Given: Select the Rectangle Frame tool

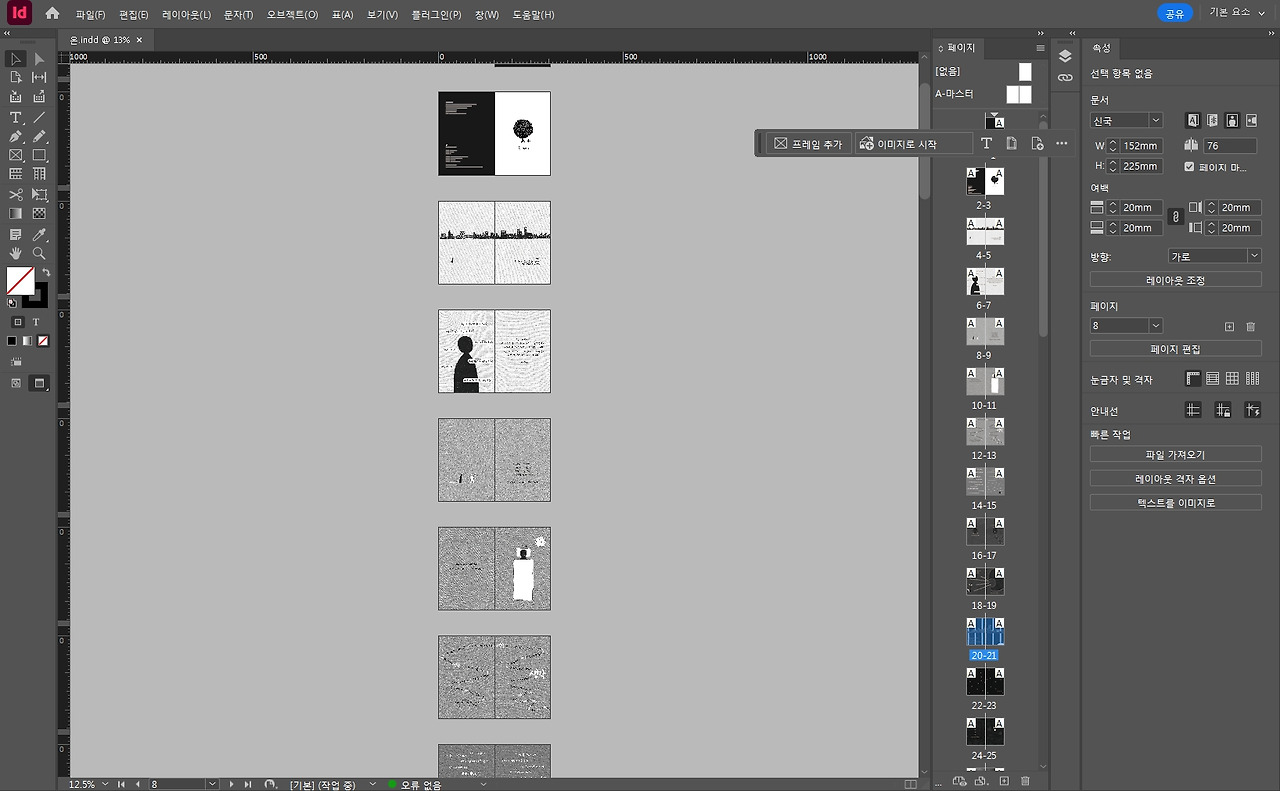Looking at the screenshot, I should click(16, 155).
